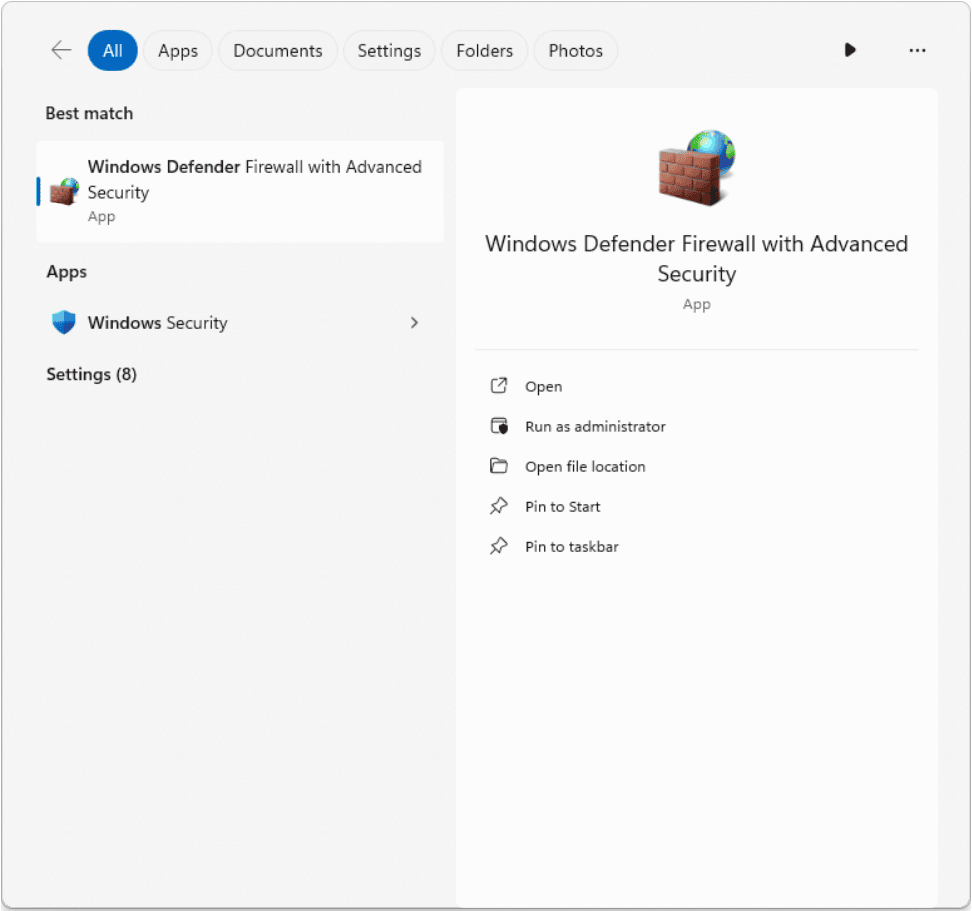Switch to the Photos filter tab
The width and height of the screenshot is (972, 911).
[575, 50]
